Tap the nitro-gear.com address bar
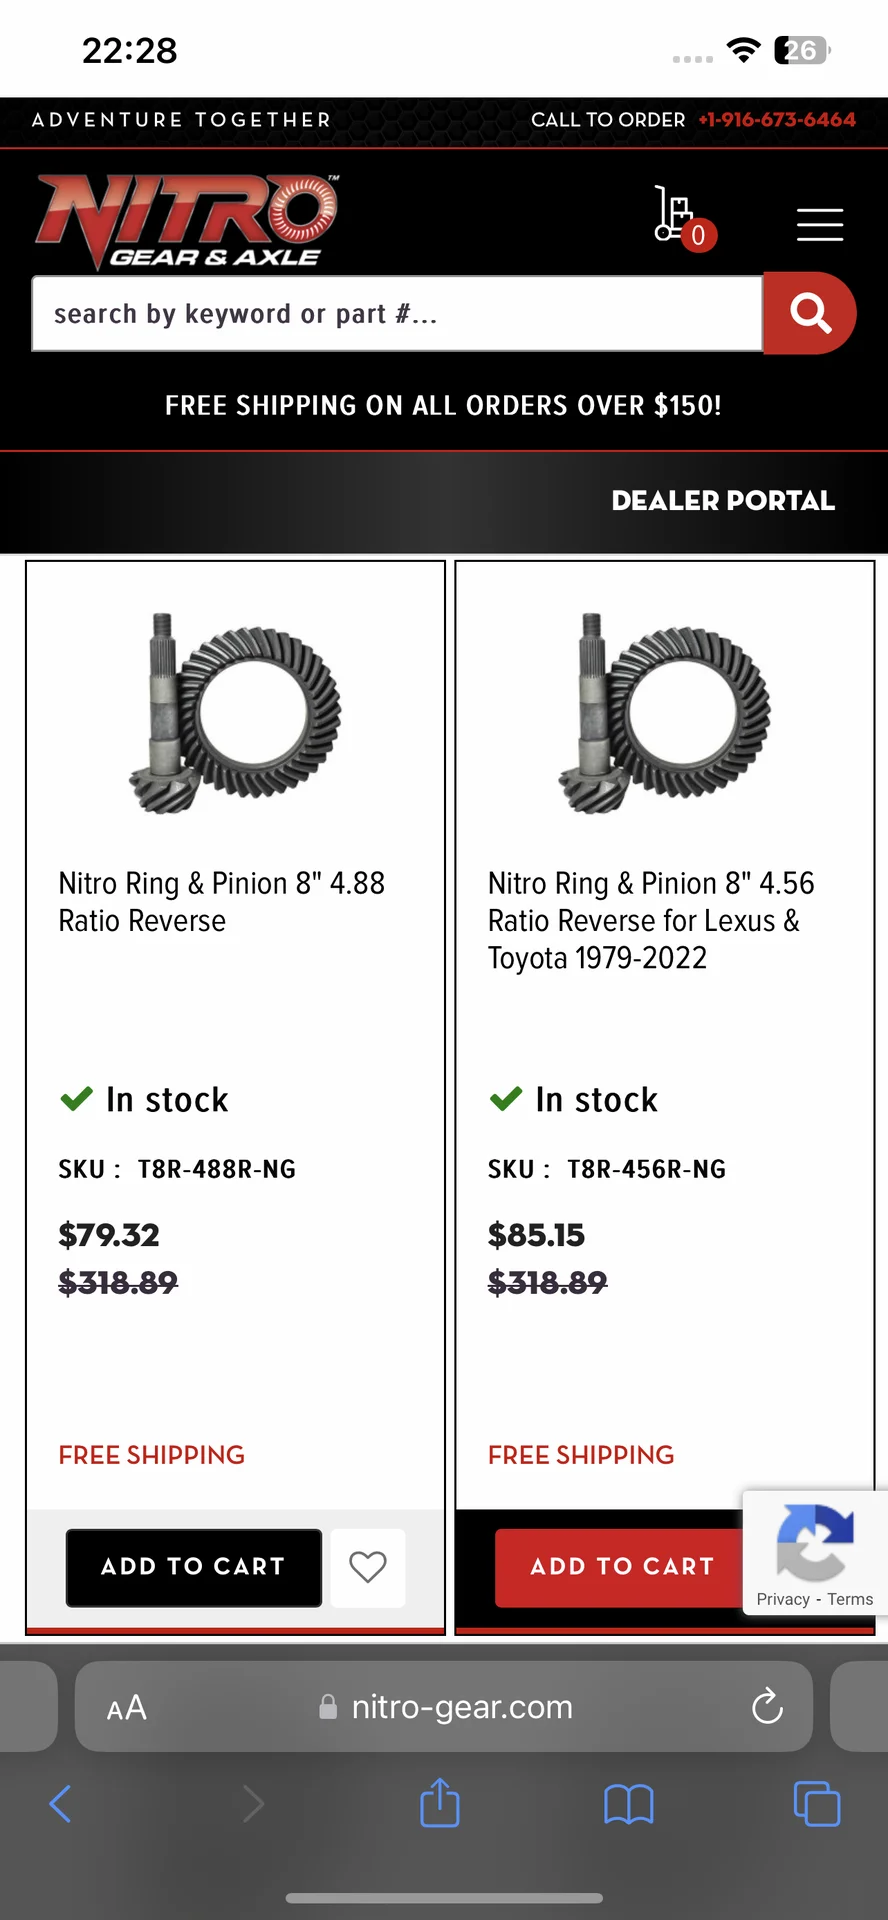This screenshot has width=888, height=1920. pos(461,1707)
